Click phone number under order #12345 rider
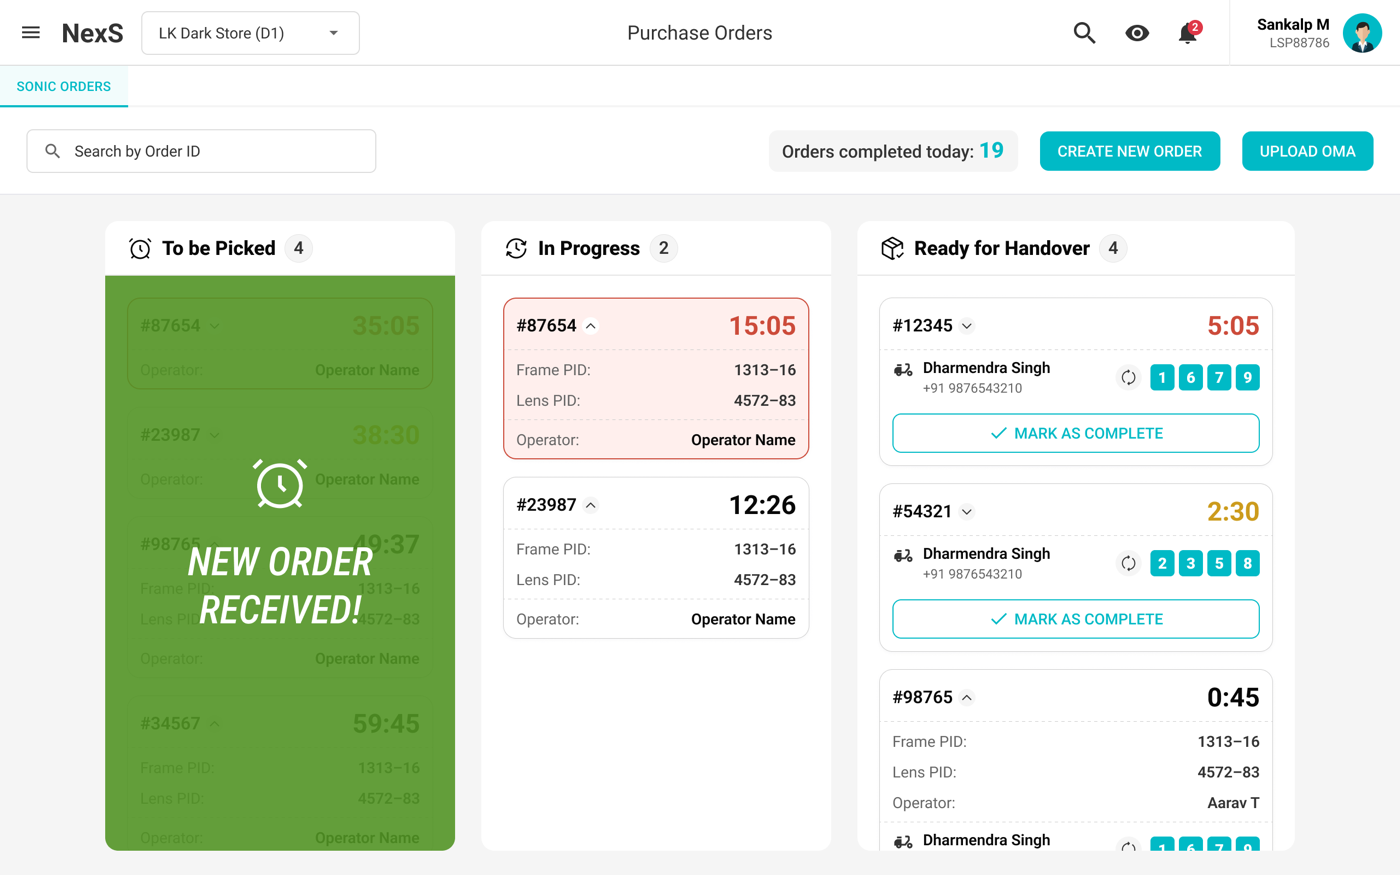The image size is (1400, 875). [x=972, y=388]
